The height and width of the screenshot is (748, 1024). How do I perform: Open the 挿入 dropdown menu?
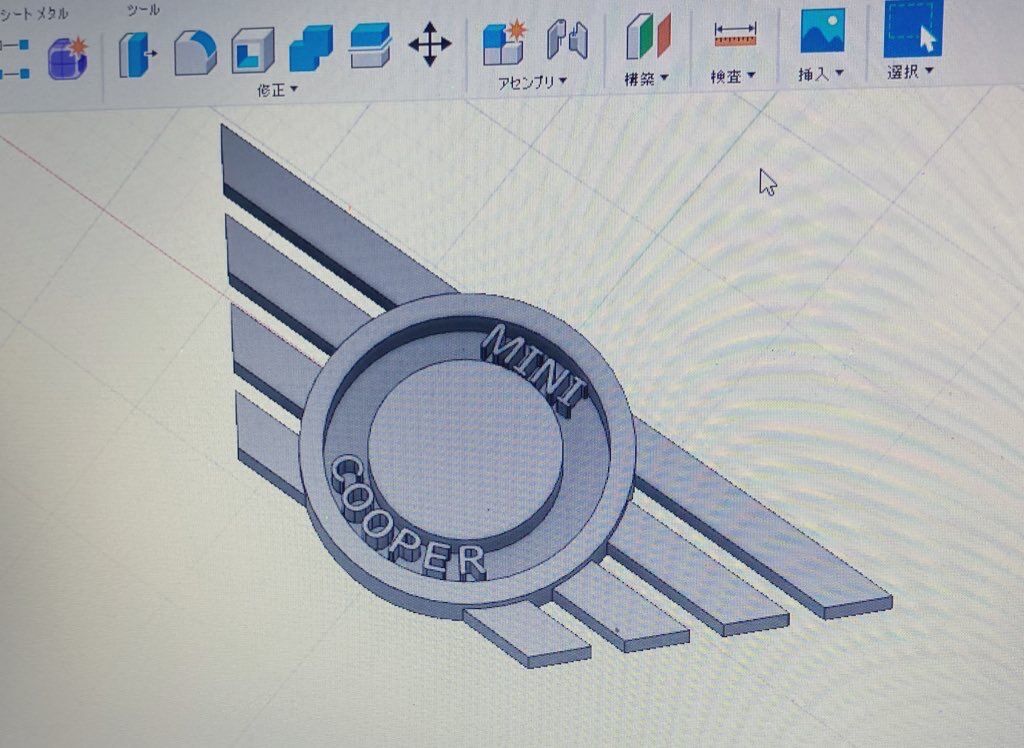point(821,74)
